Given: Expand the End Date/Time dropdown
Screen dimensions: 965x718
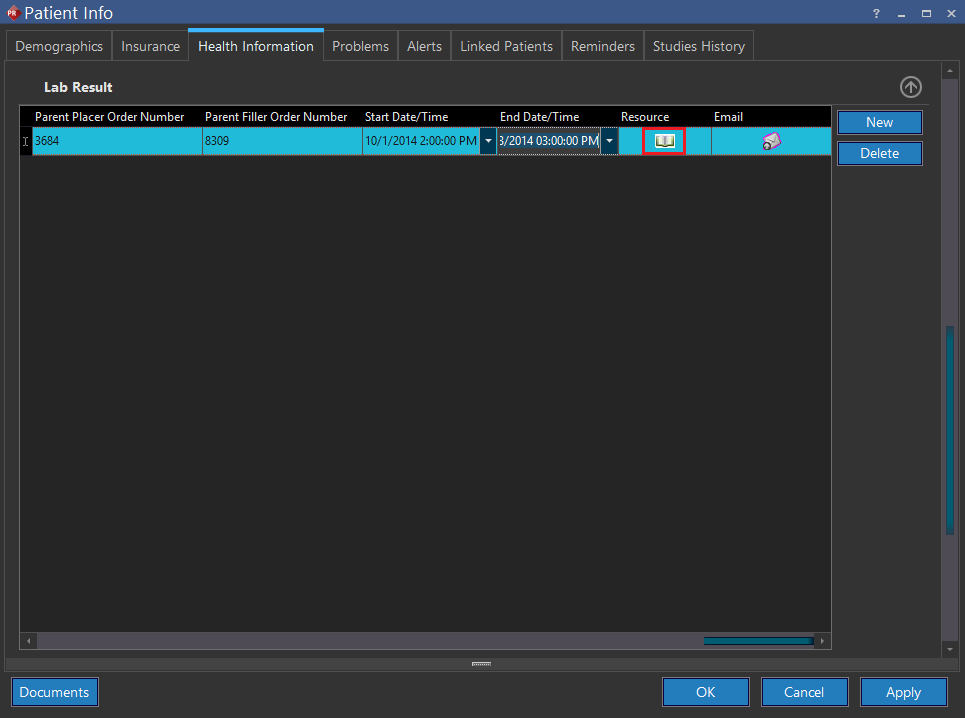Looking at the screenshot, I should [x=609, y=142].
